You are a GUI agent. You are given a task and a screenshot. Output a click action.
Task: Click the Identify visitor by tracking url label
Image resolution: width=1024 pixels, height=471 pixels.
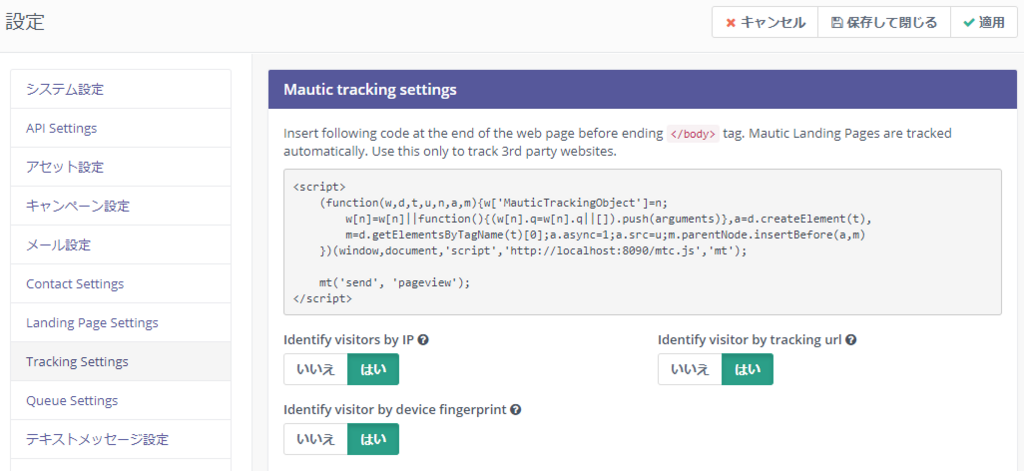pos(750,340)
